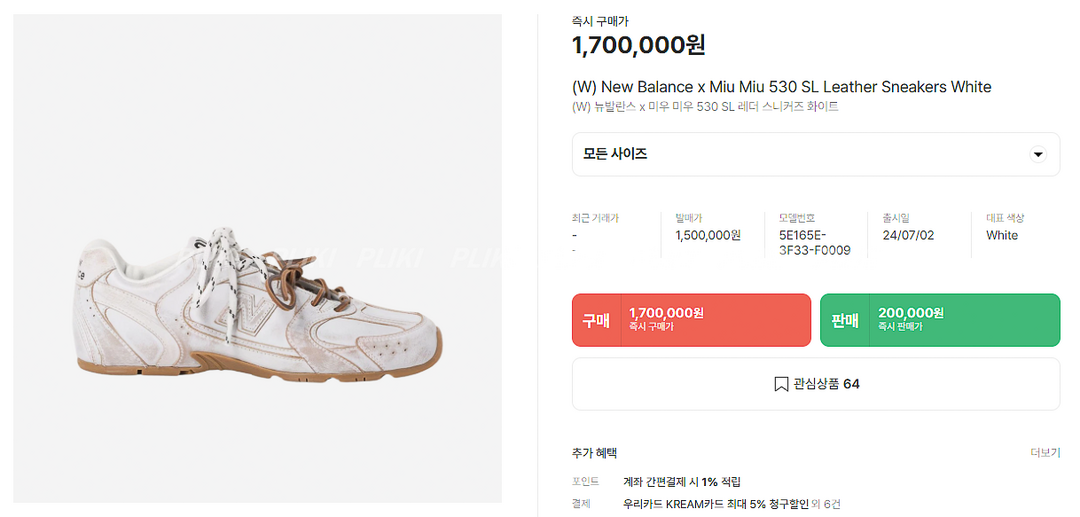Viewport: 1080px width, 517px height.
Task: Click the 계좌 간편결제 시 1% 적립 text
Action: (x=681, y=482)
